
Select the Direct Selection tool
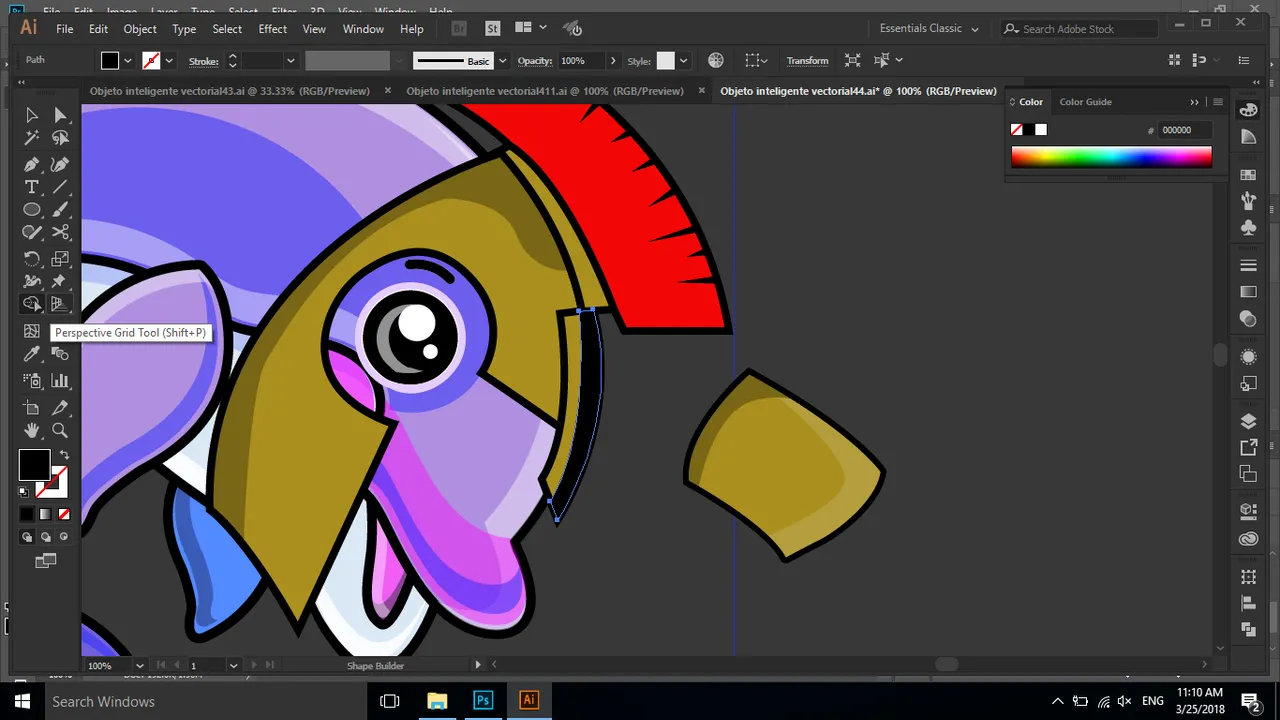pos(61,115)
